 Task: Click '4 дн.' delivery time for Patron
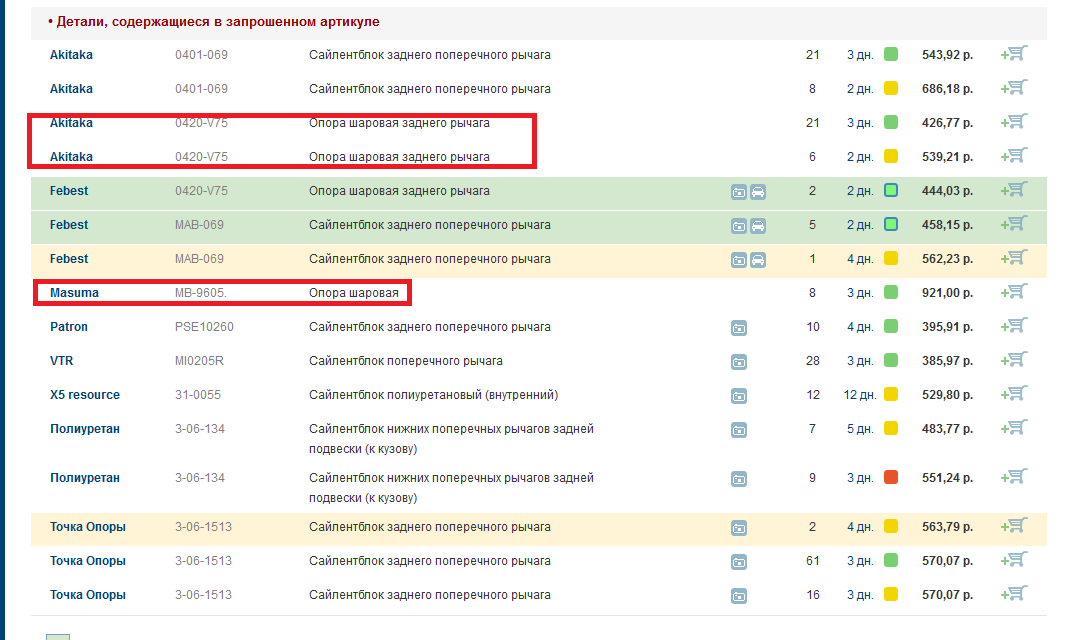pyautogui.click(x=860, y=327)
